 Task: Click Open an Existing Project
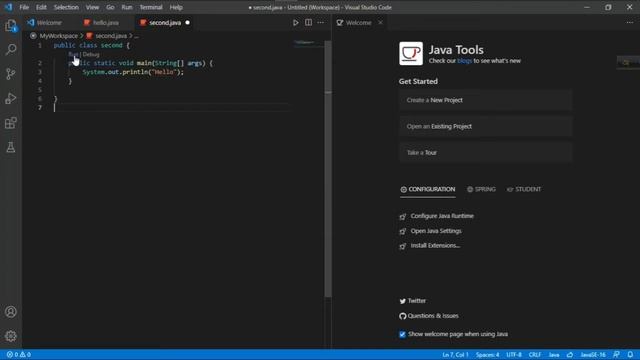pos(485,127)
